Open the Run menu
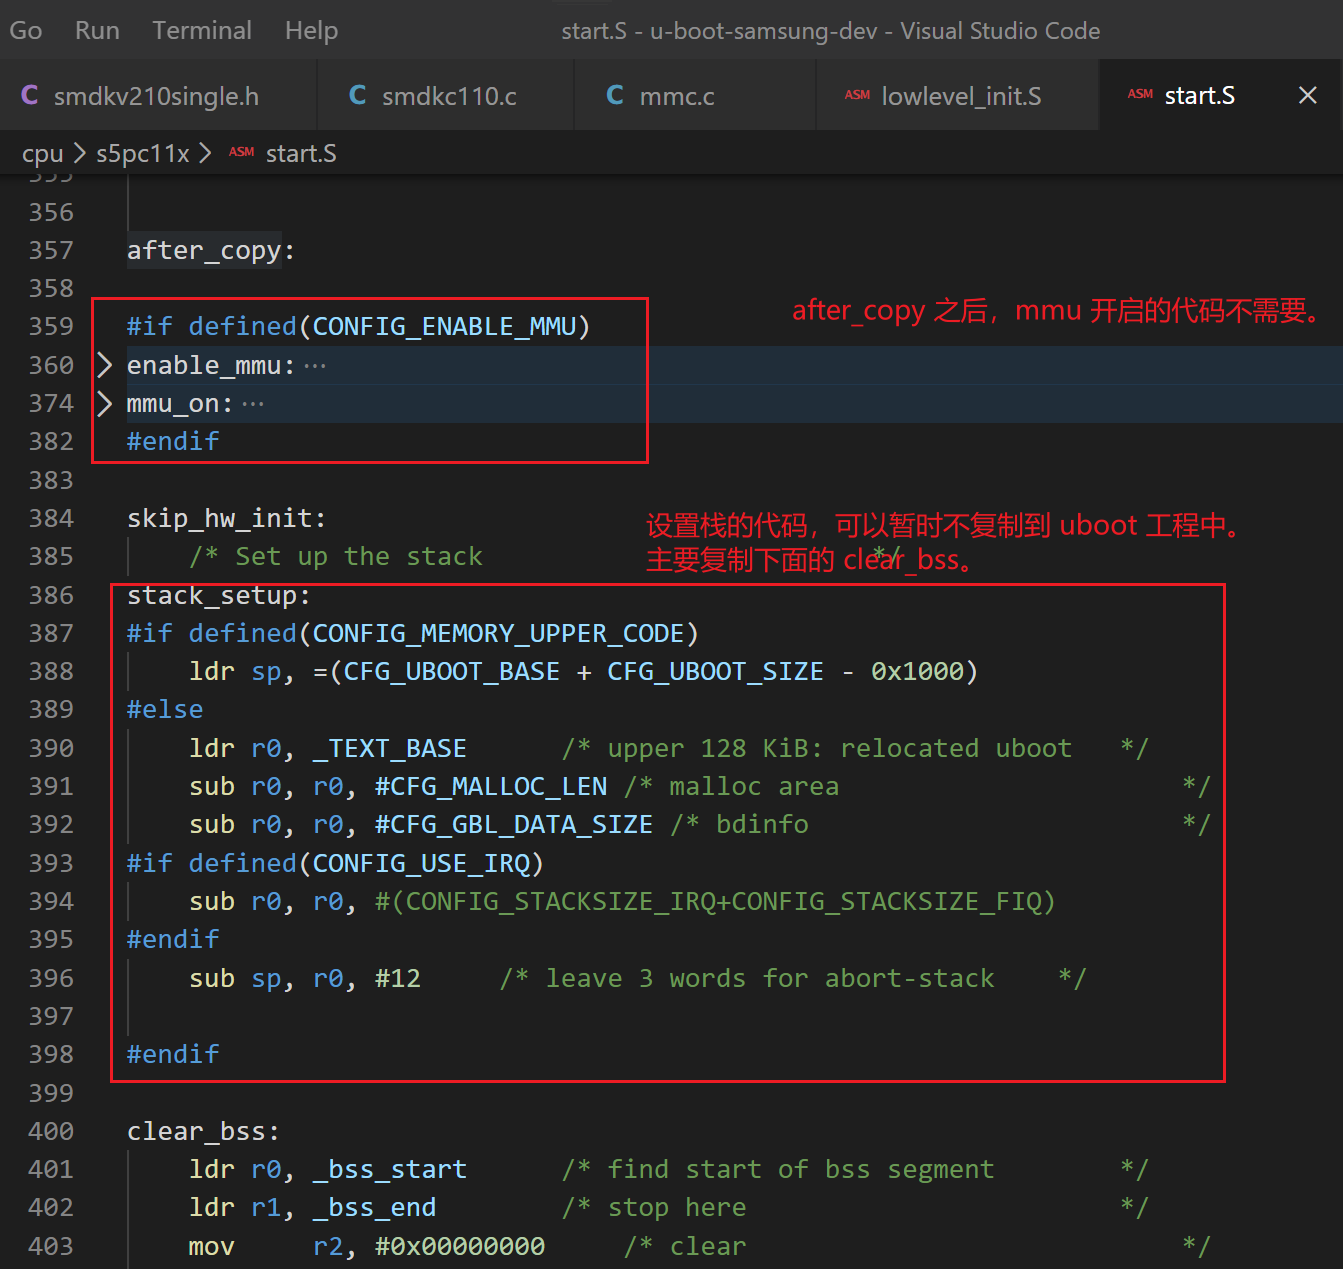Image resolution: width=1343 pixels, height=1269 pixels. coord(97,31)
